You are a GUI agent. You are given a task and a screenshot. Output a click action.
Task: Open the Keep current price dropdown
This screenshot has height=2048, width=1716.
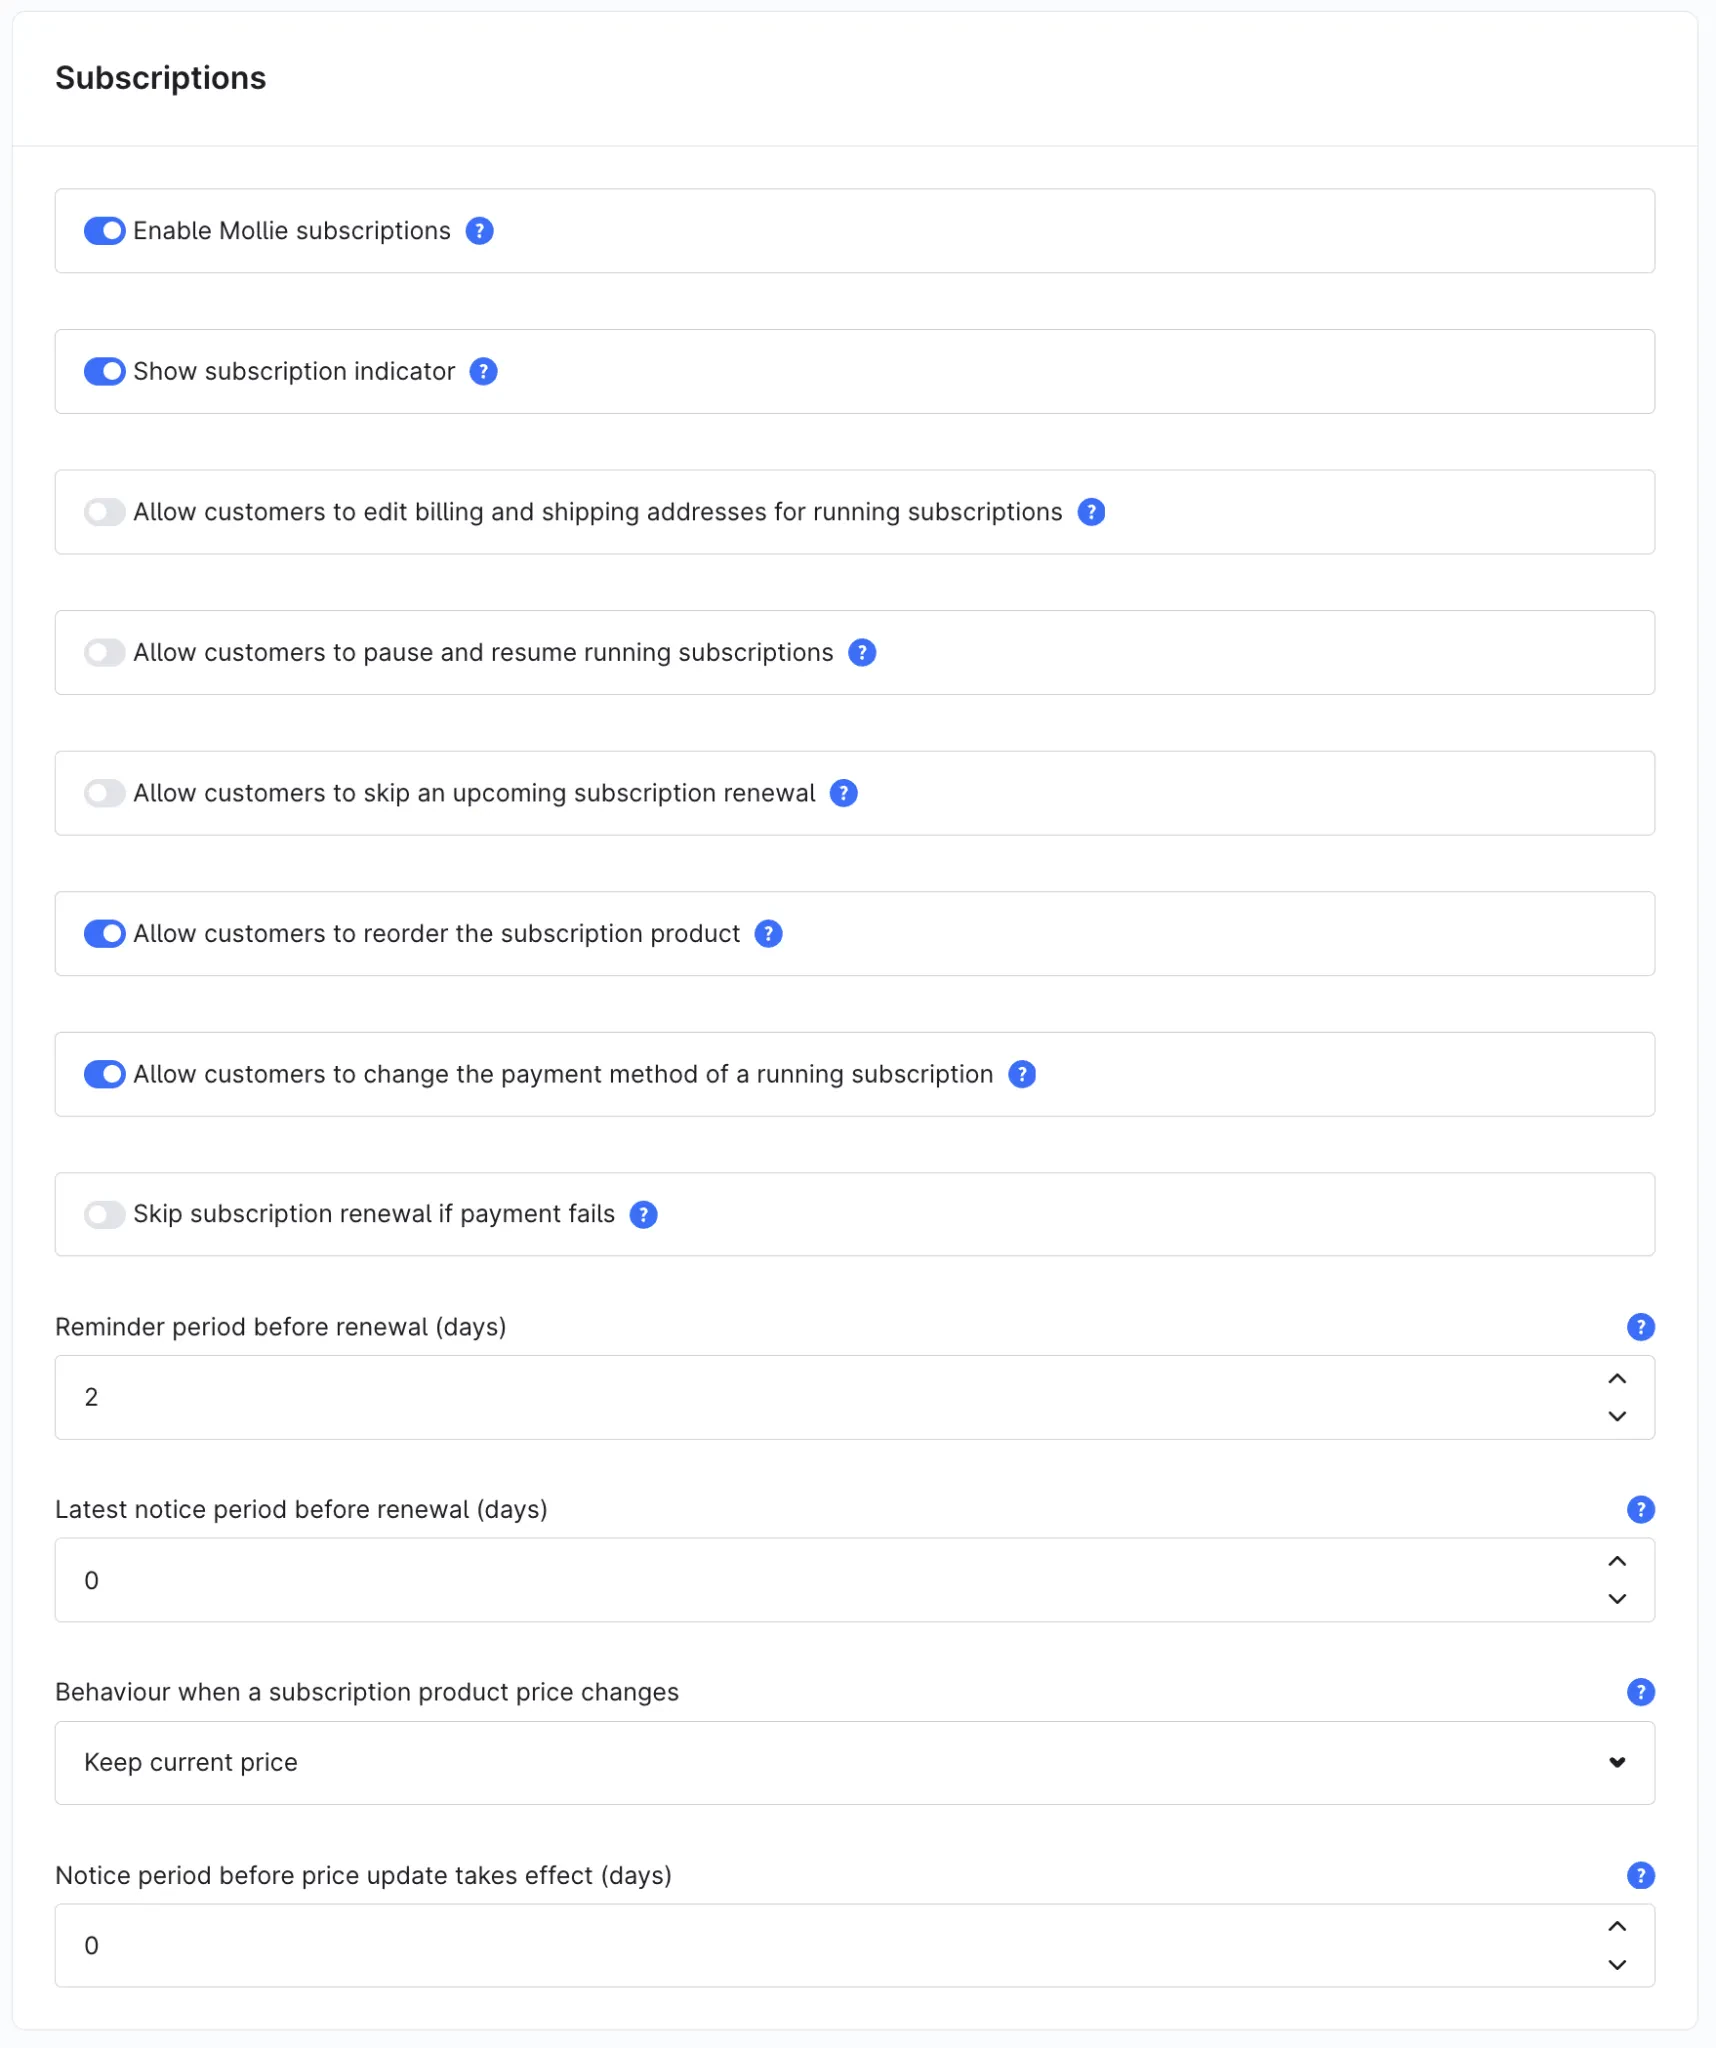pyautogui.click(x=855, y=1763)
